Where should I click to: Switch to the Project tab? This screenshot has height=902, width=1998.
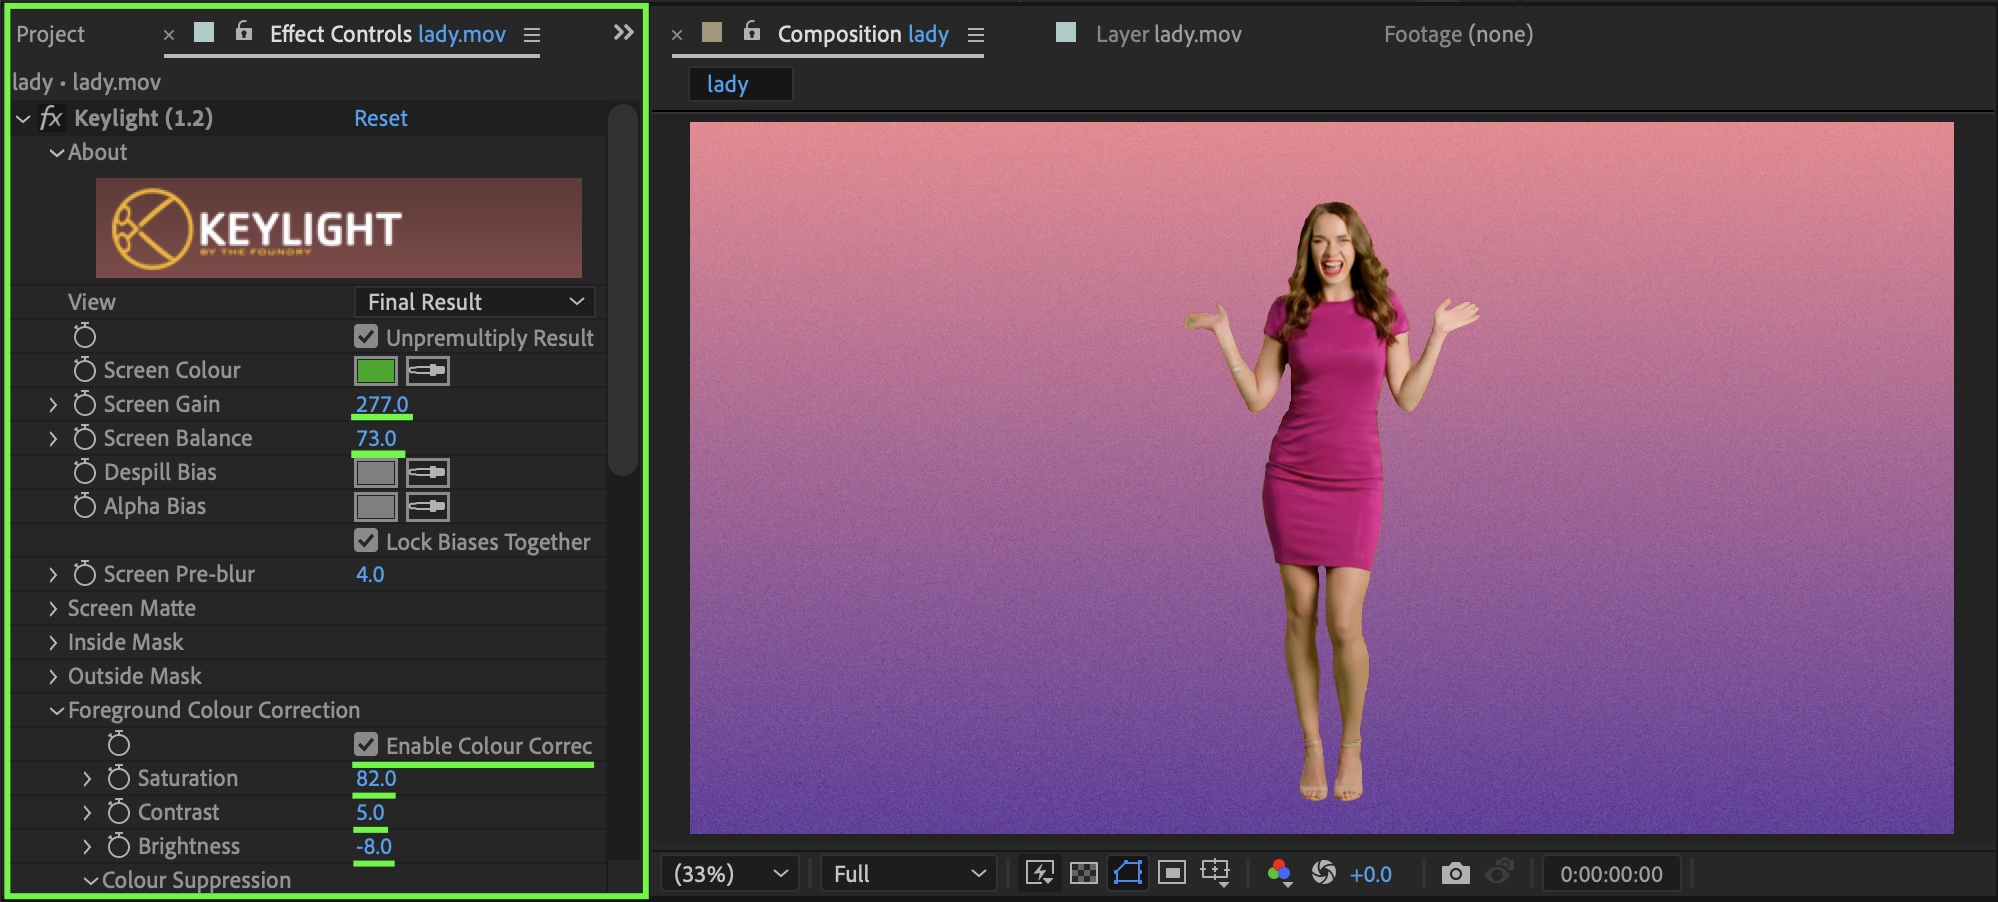click(x=50, y=34)
